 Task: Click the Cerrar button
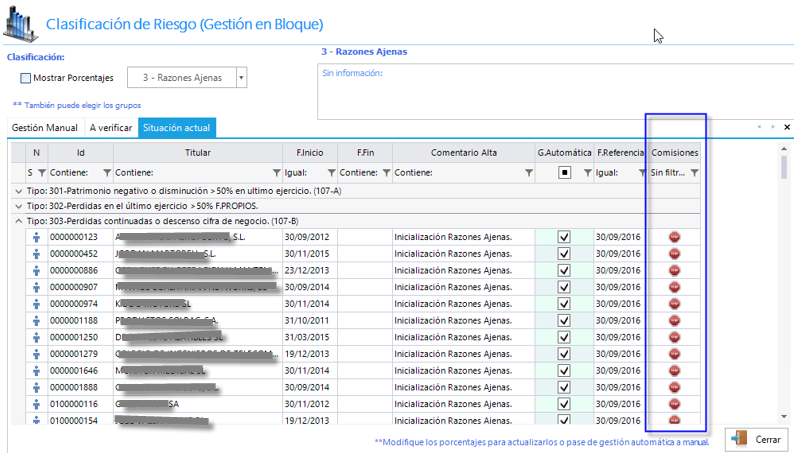757,439
